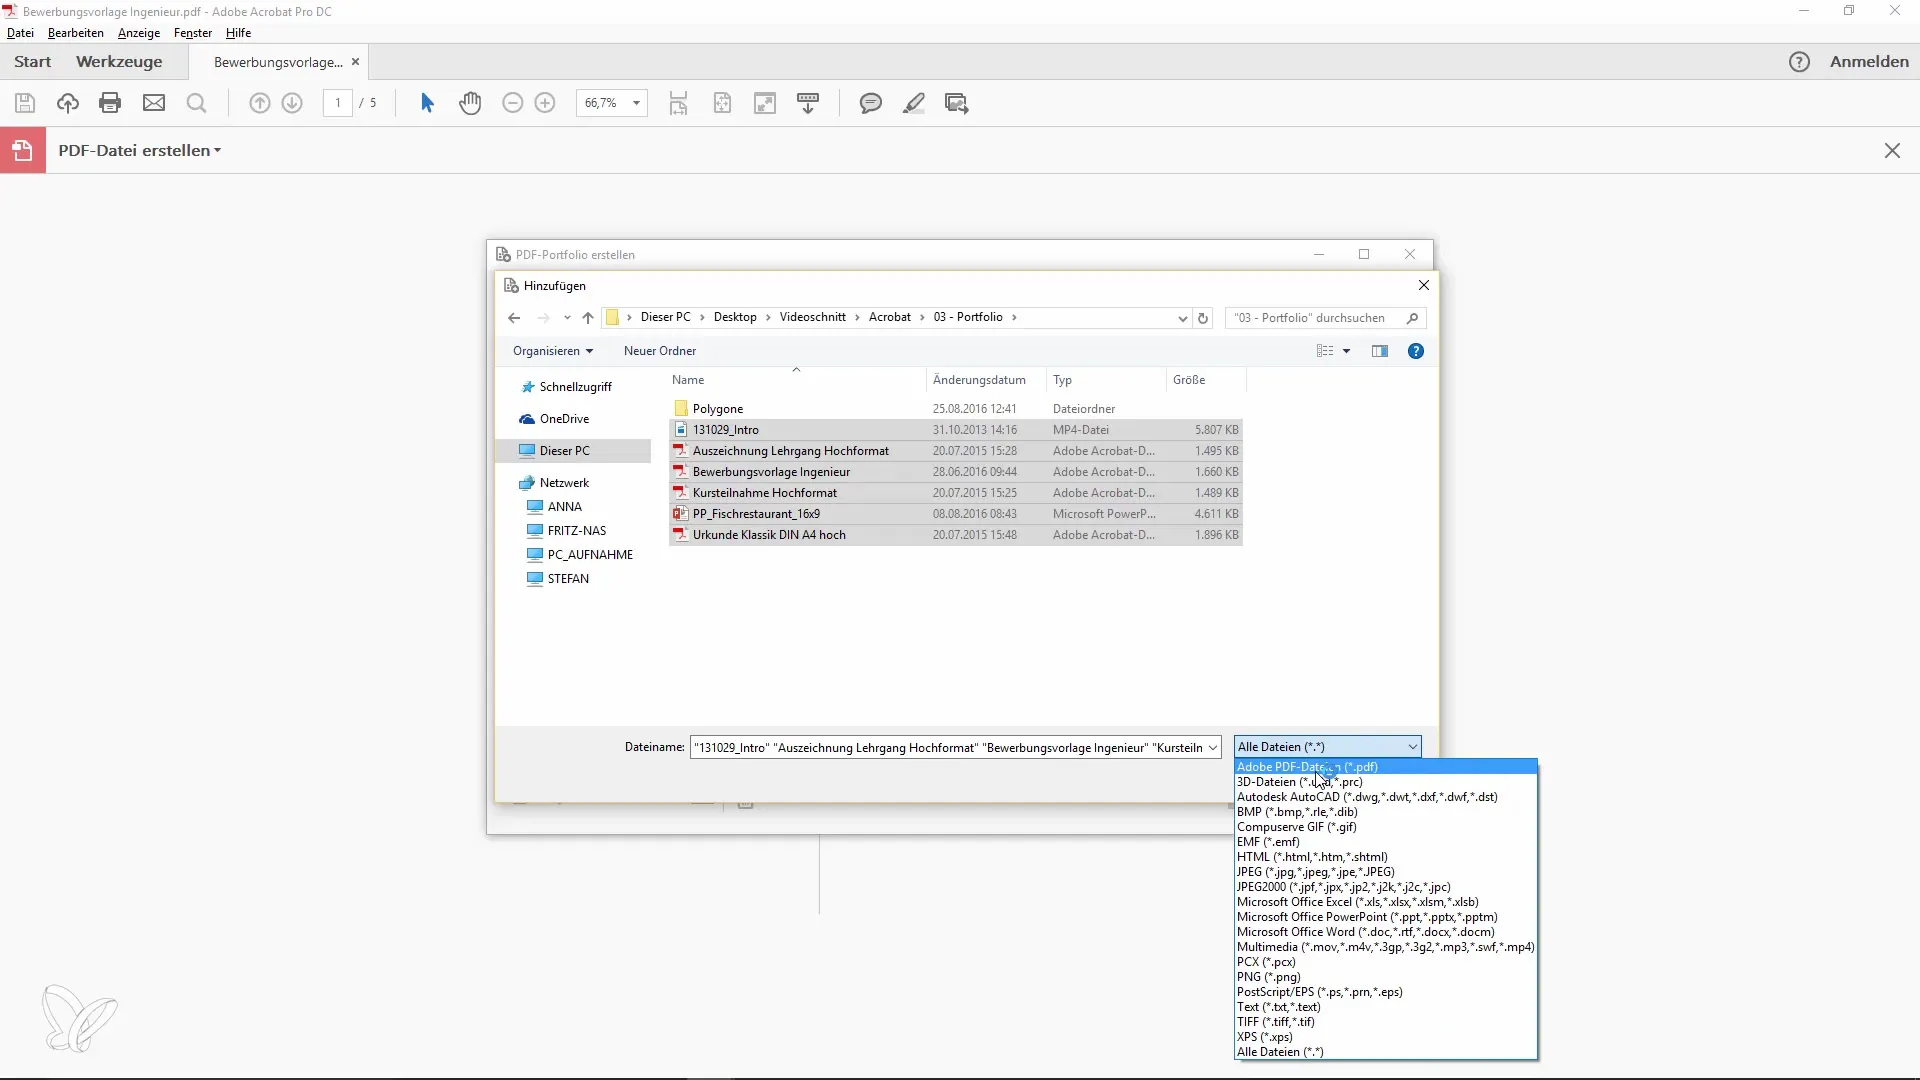Select the Hand pan tool

pyautogui.click(x=470, y=103)
